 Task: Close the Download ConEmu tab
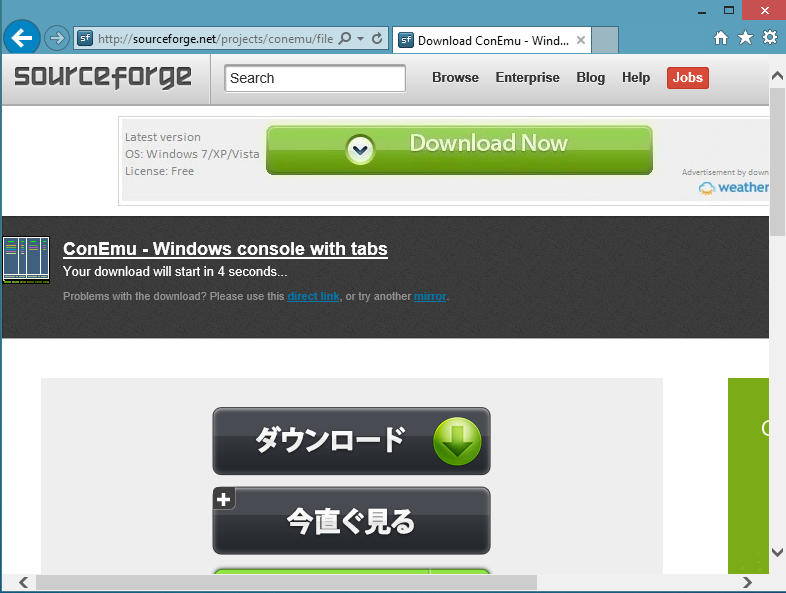click(x=580, y=40)
